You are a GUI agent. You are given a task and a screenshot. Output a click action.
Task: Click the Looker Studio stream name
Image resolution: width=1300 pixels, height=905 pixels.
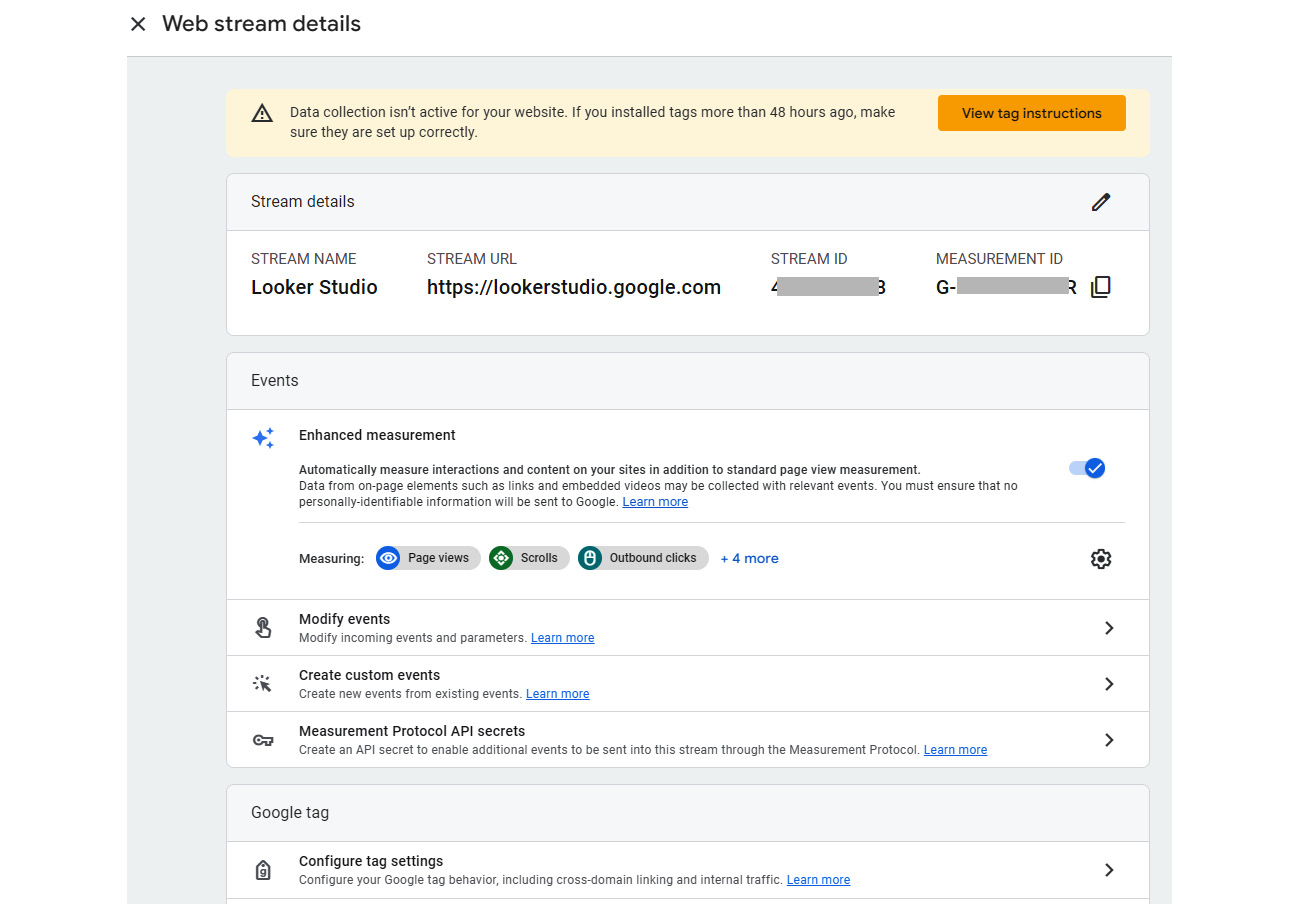pyautogui.click(x=314, y=287)
